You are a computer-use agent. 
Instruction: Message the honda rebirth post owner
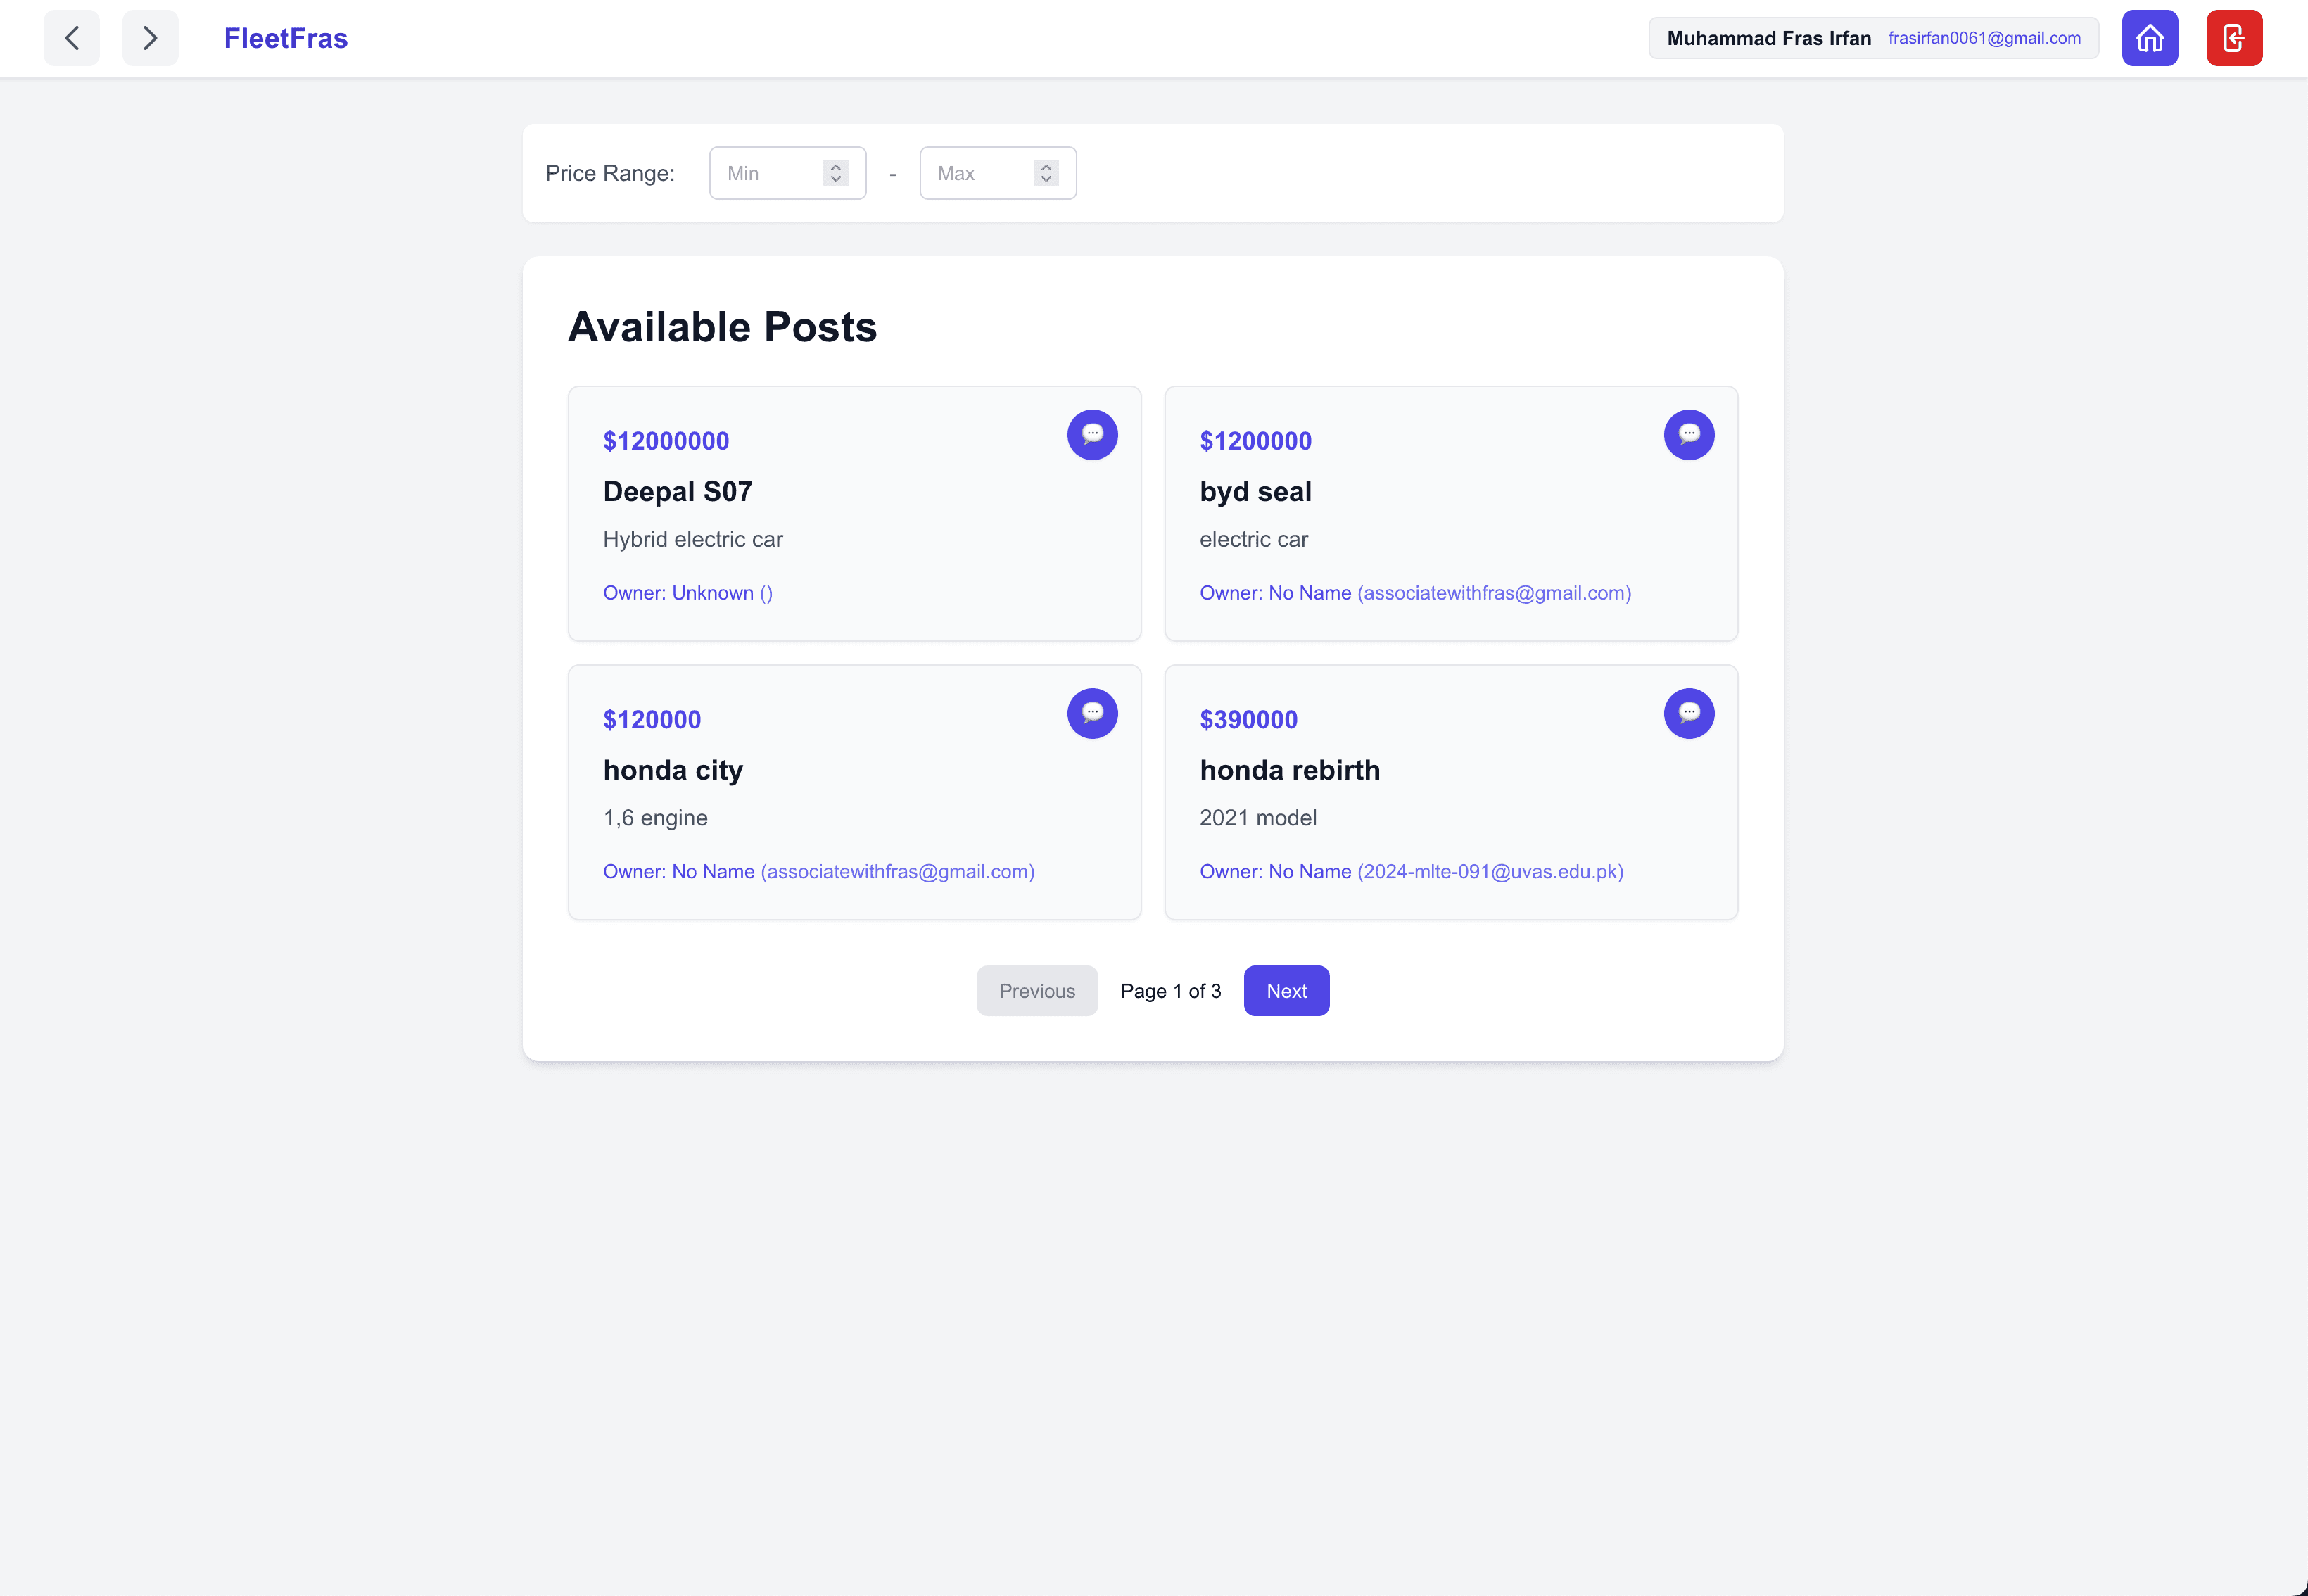[x=1689, y=714]
